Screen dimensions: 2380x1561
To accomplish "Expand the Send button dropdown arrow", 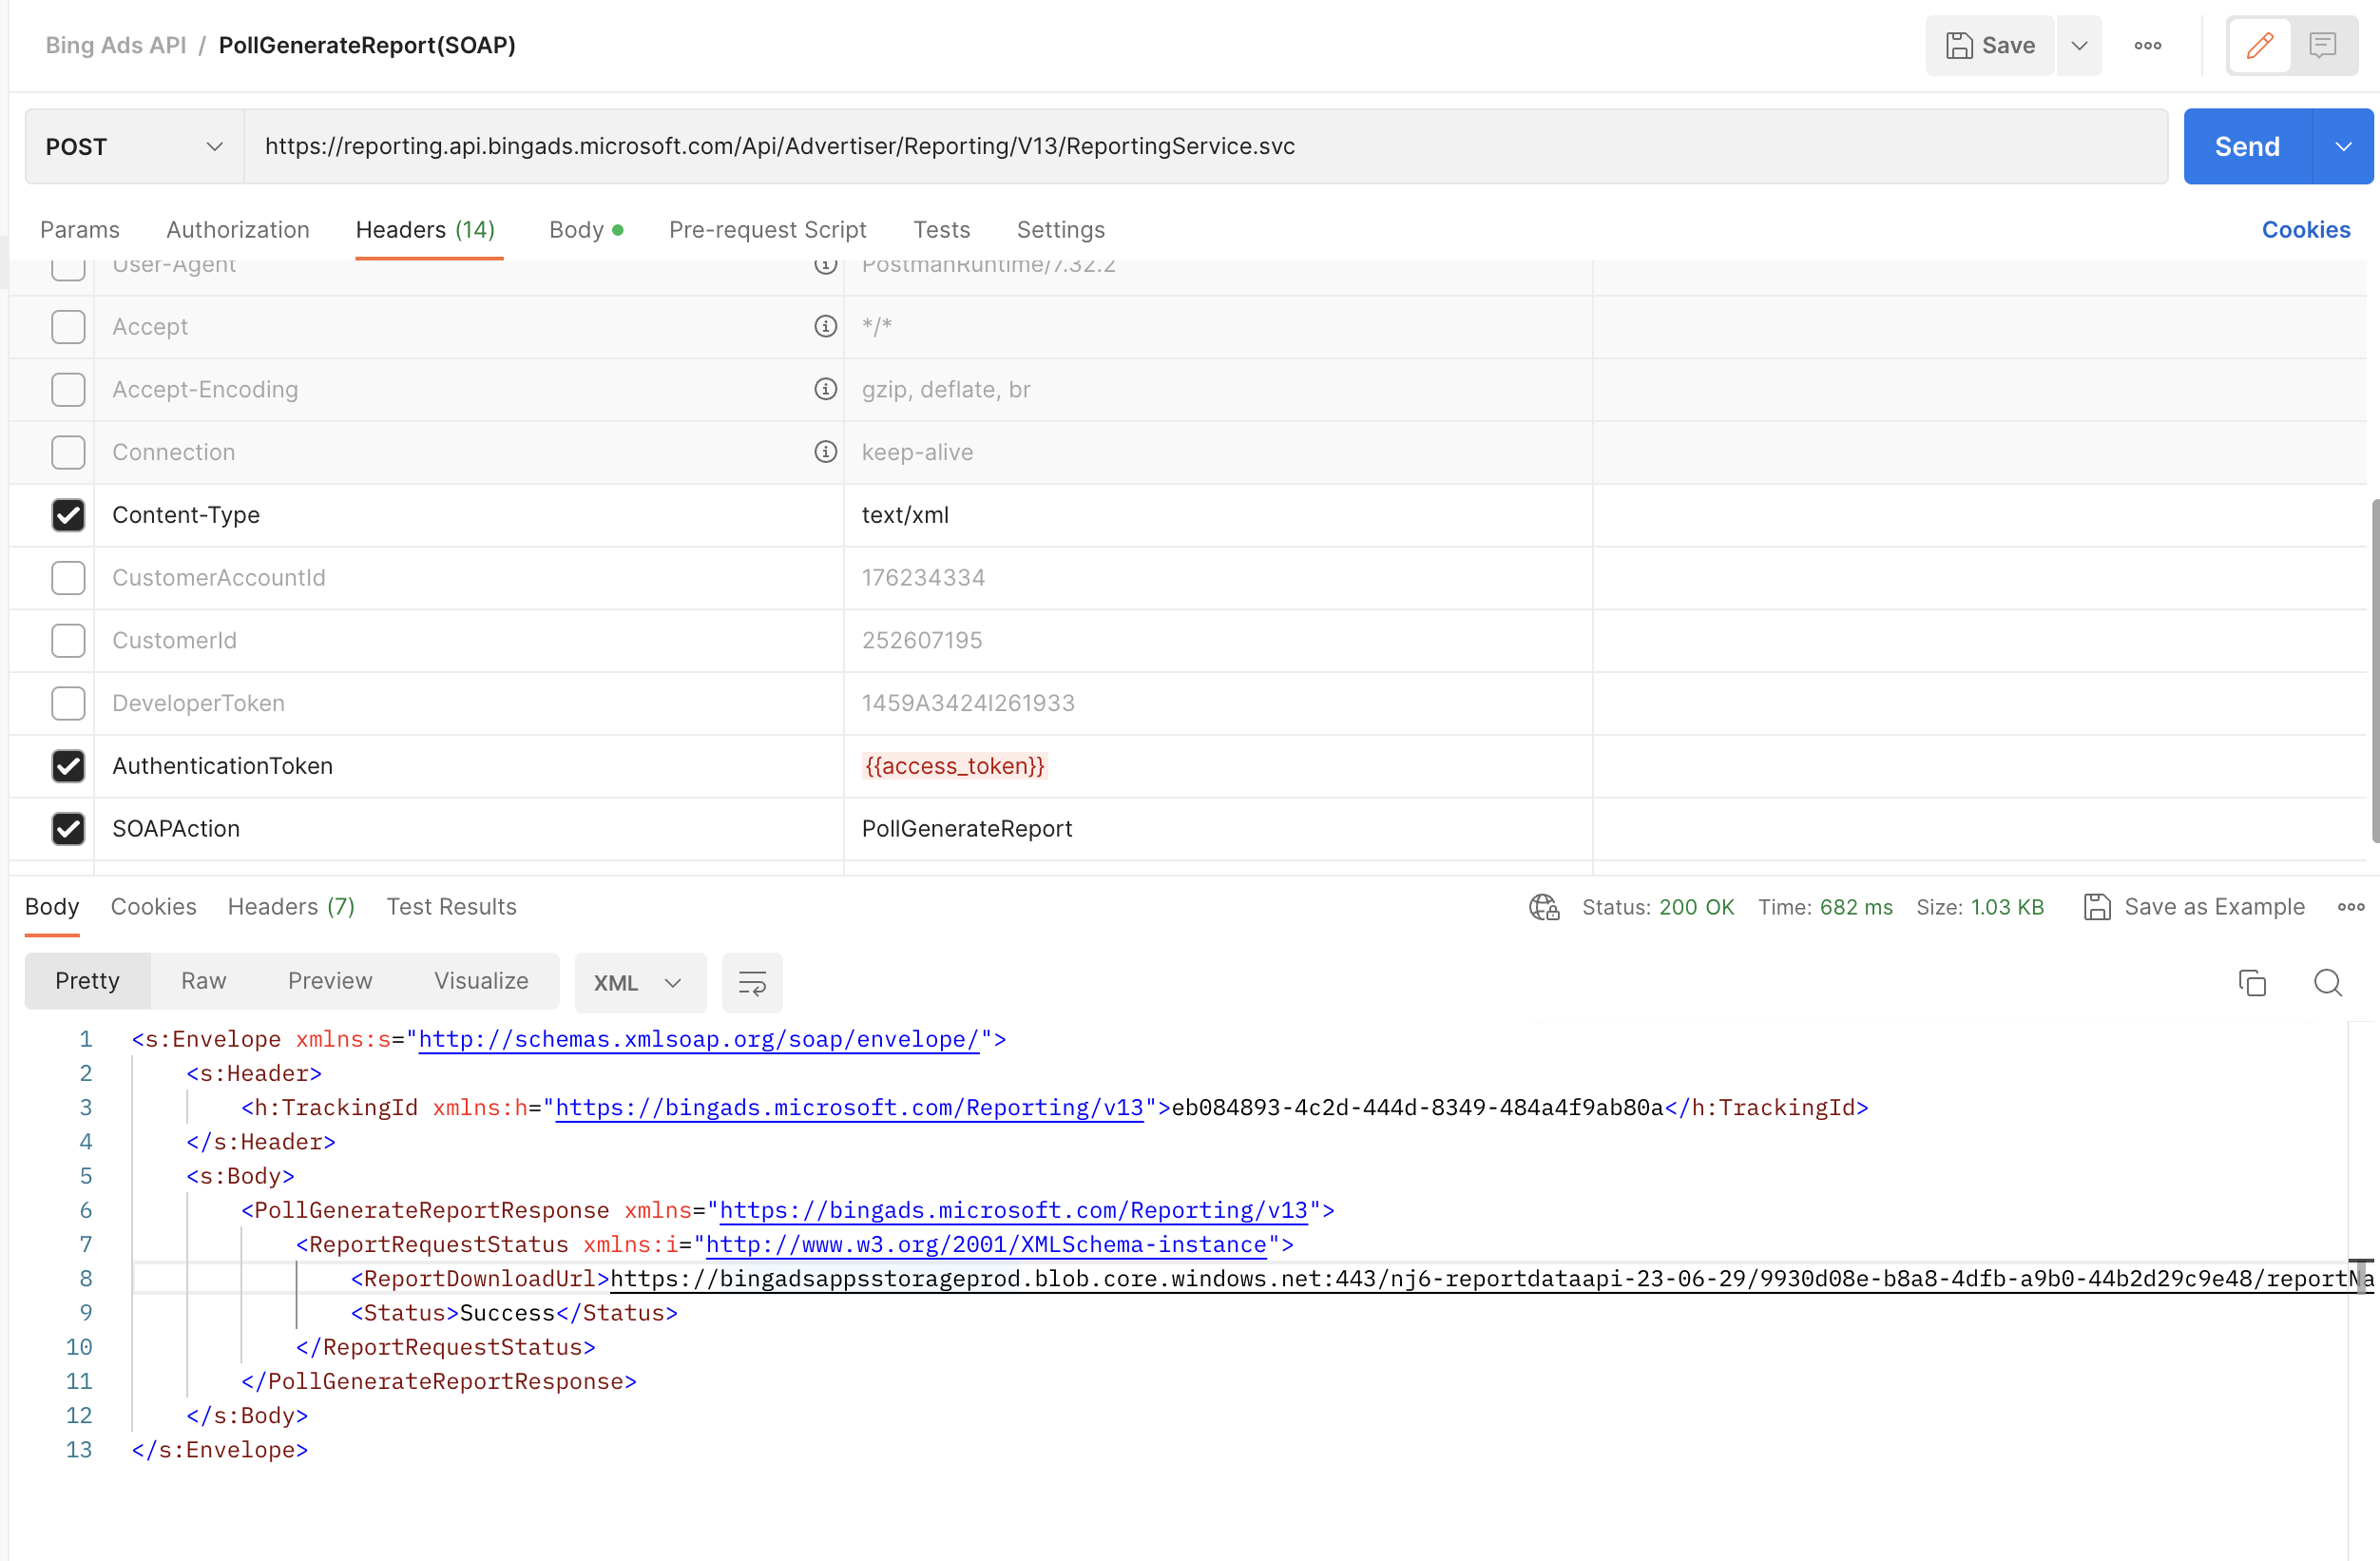I will [2343, 146].
